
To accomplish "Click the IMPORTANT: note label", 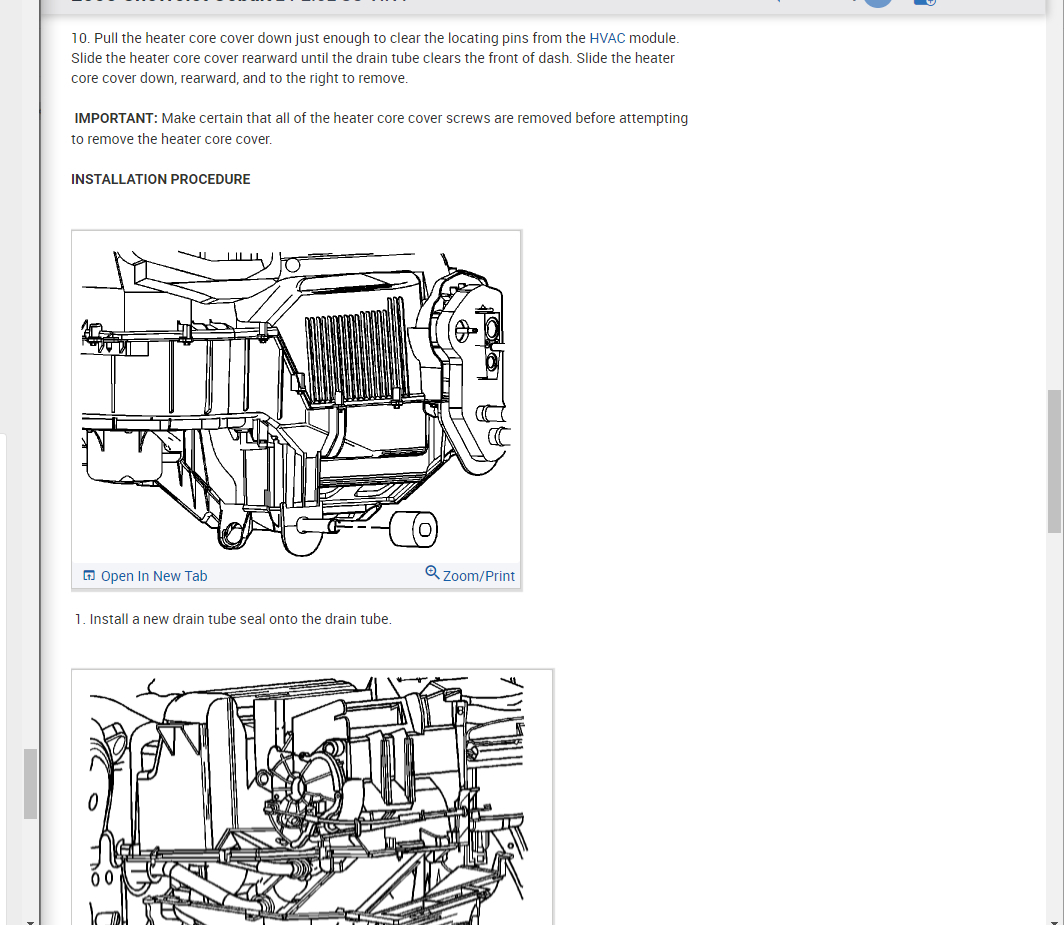I will tap(116, 118).
